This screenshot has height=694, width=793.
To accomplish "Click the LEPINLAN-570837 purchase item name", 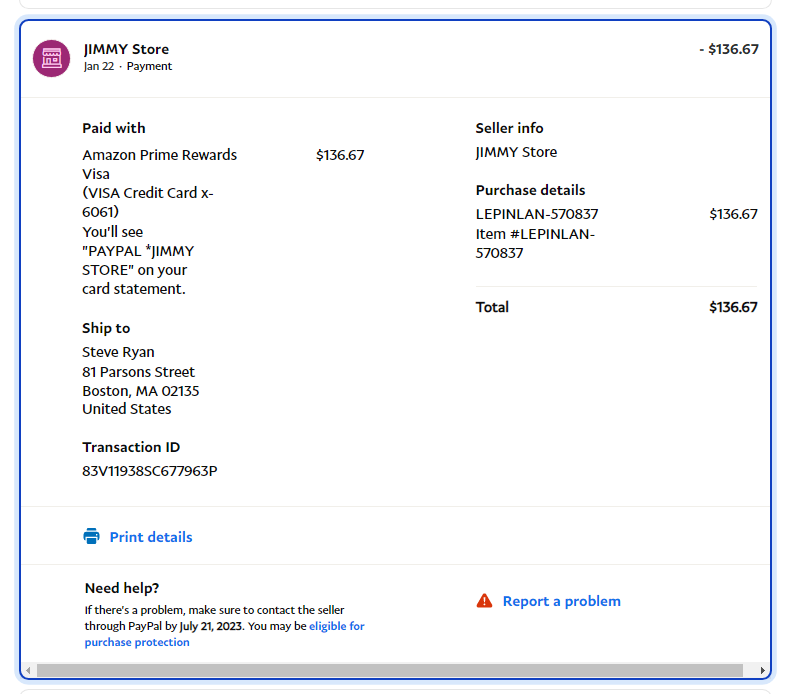I will click(537, 214).
